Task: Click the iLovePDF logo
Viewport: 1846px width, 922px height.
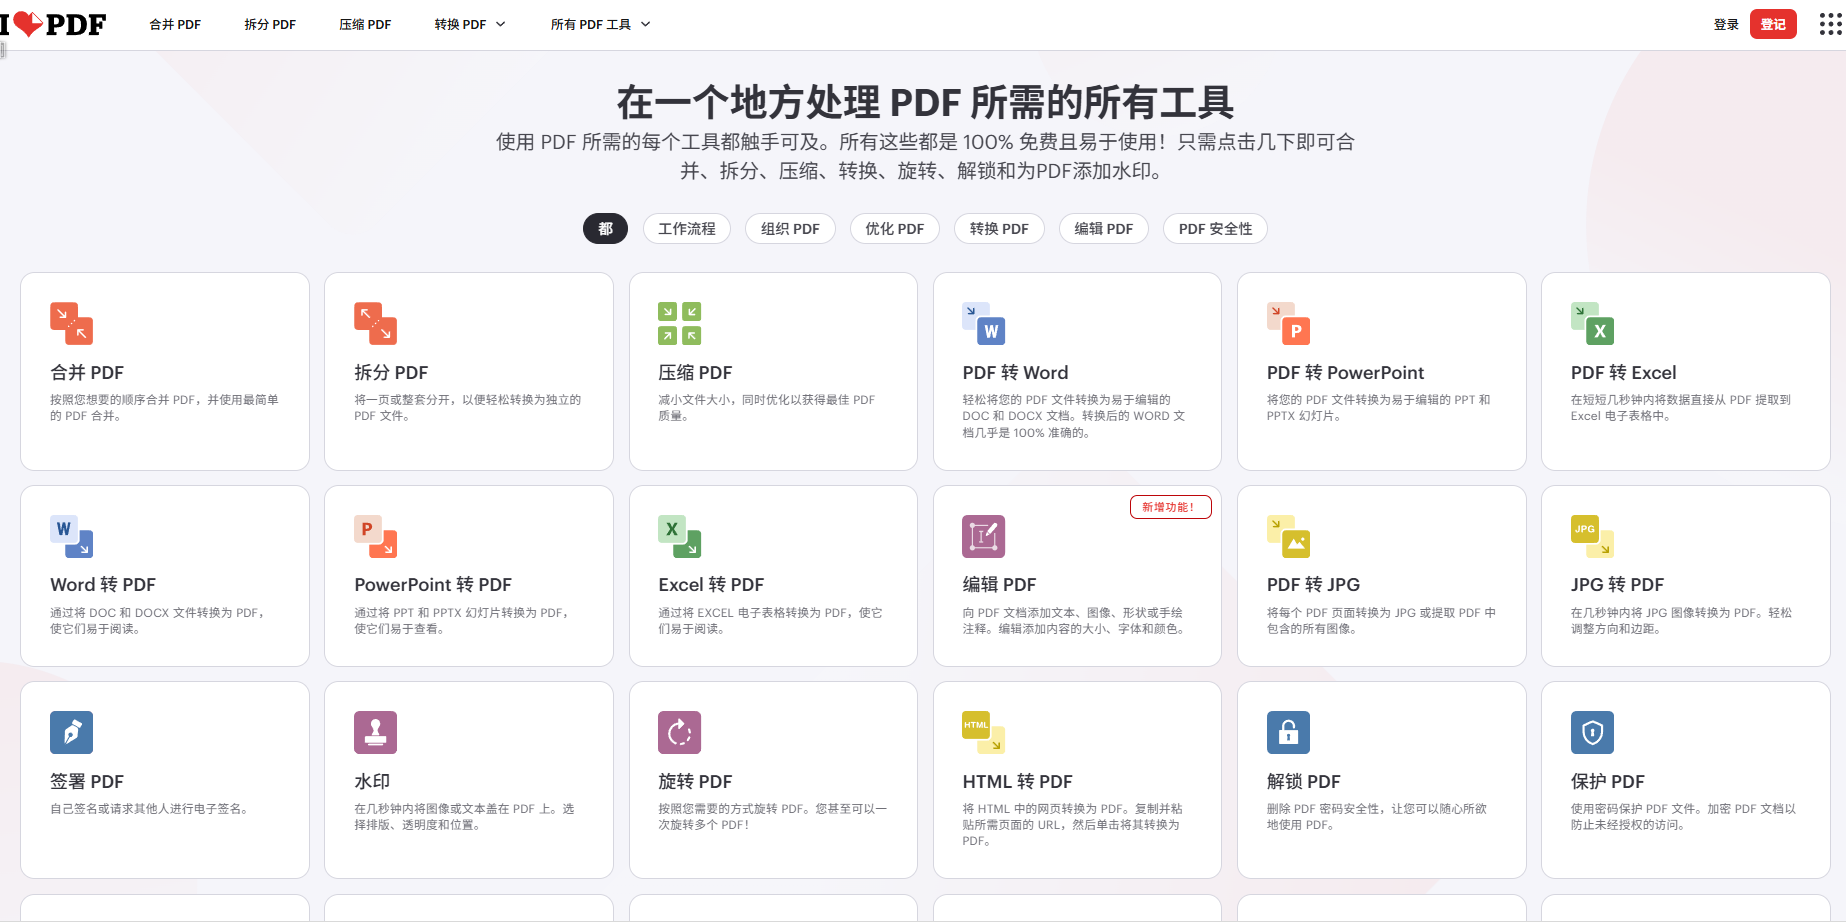Action: (x=53, y=24)
